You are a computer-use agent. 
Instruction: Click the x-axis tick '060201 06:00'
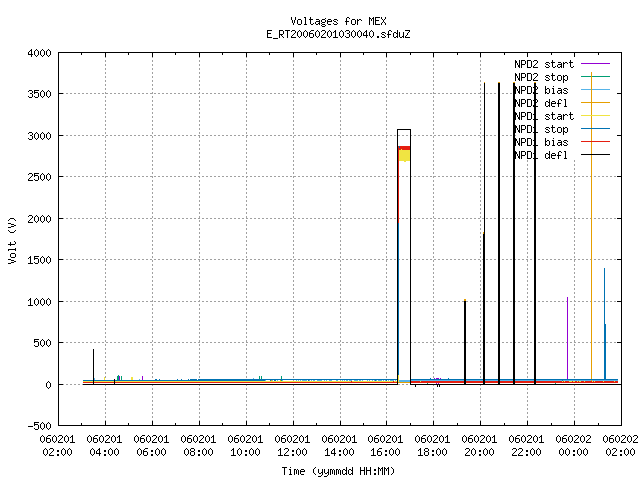point(151,446)
